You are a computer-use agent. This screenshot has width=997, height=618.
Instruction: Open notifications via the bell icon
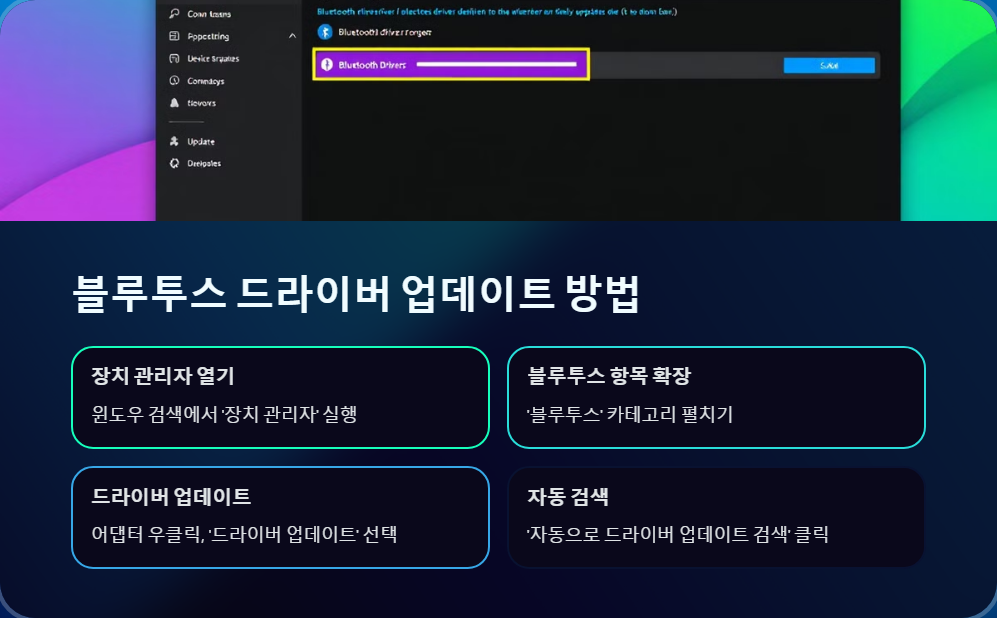click(175, 102)
